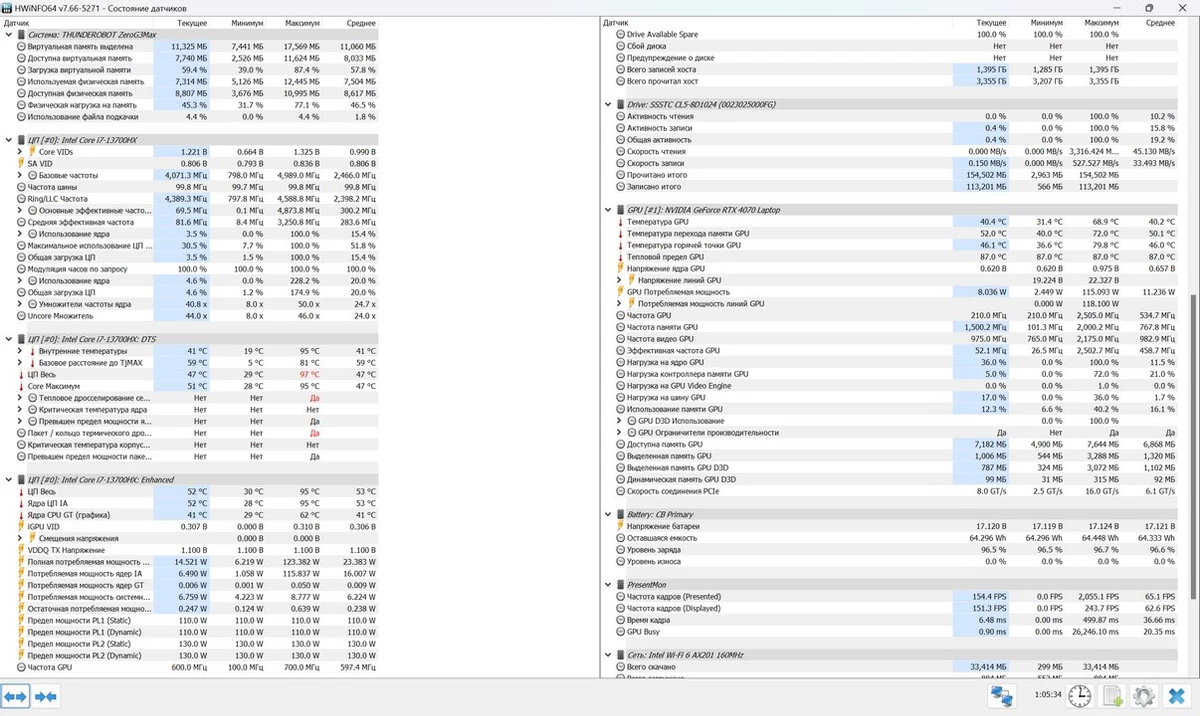Select the Оставшаяся емкость row
This screenshot has width=1200, height=716.
point(895,538)
